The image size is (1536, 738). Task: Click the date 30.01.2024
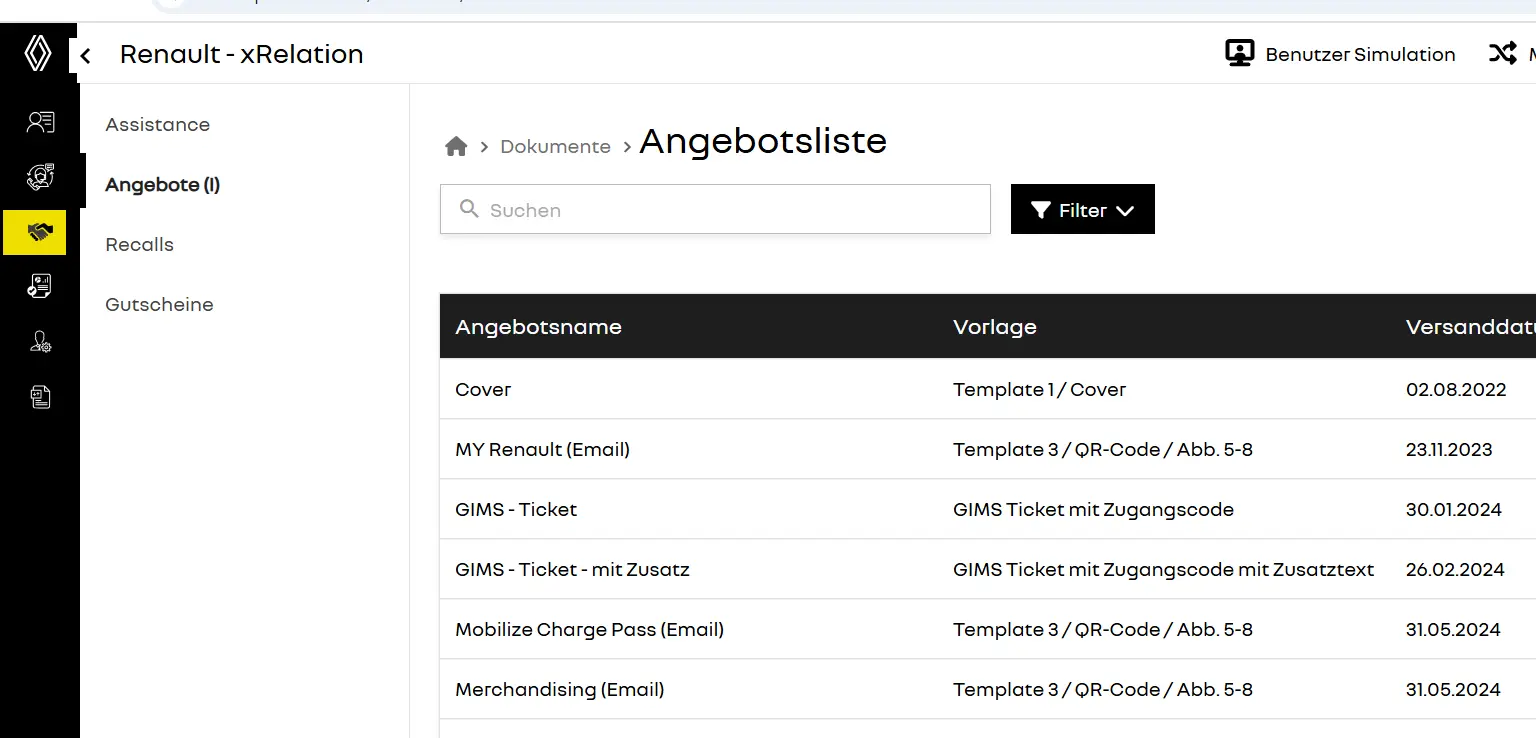point(1454,509)
